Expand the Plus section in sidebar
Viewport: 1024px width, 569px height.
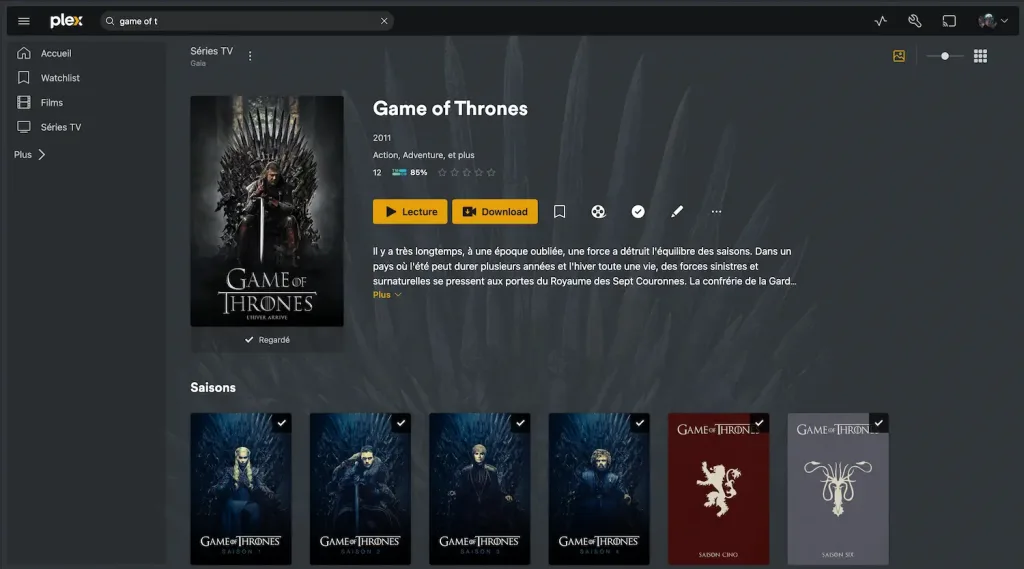(x=30, y=155)
